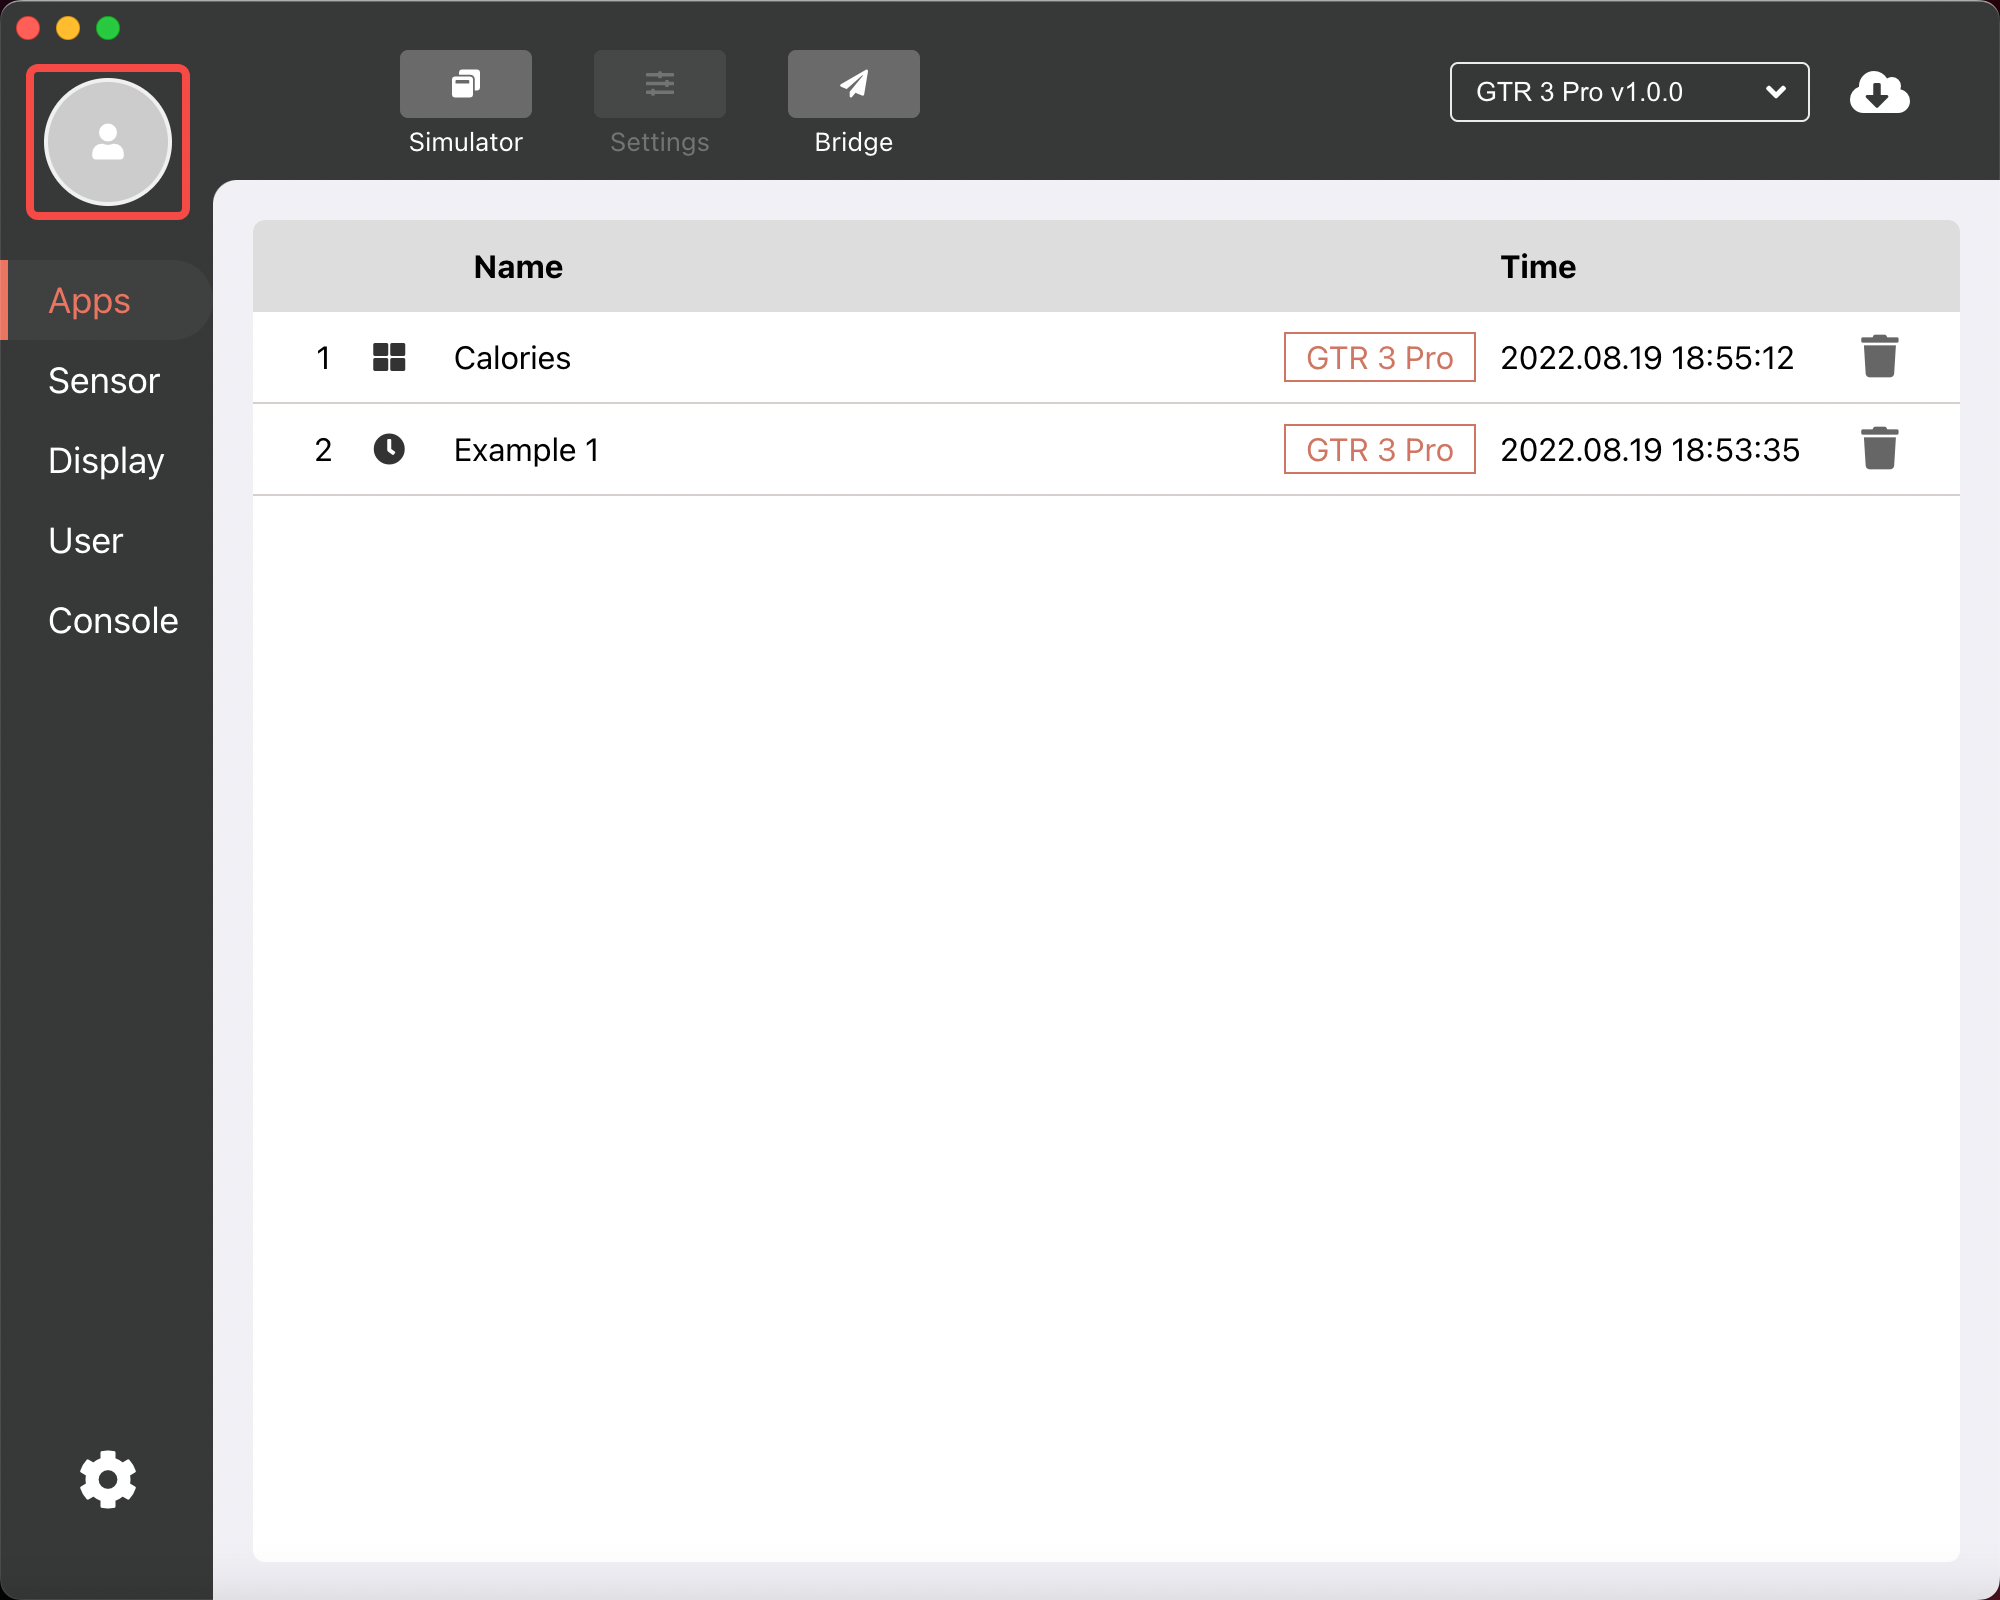
Task: Delete the Example 1 app entry
Action: pos(1881,447)
